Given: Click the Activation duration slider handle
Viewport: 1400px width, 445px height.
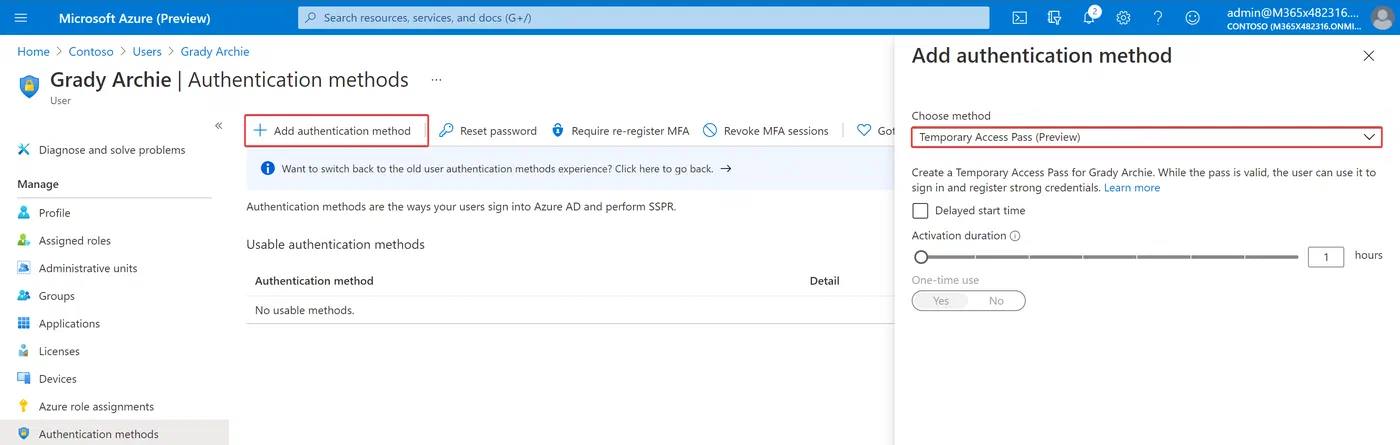Looking at the screenshot, I should click(921, 257).
